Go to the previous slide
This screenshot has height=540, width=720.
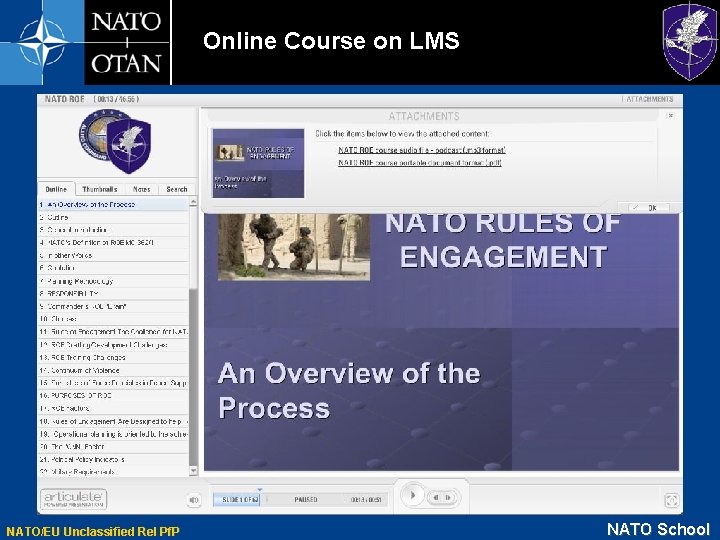tap(436, 497)
